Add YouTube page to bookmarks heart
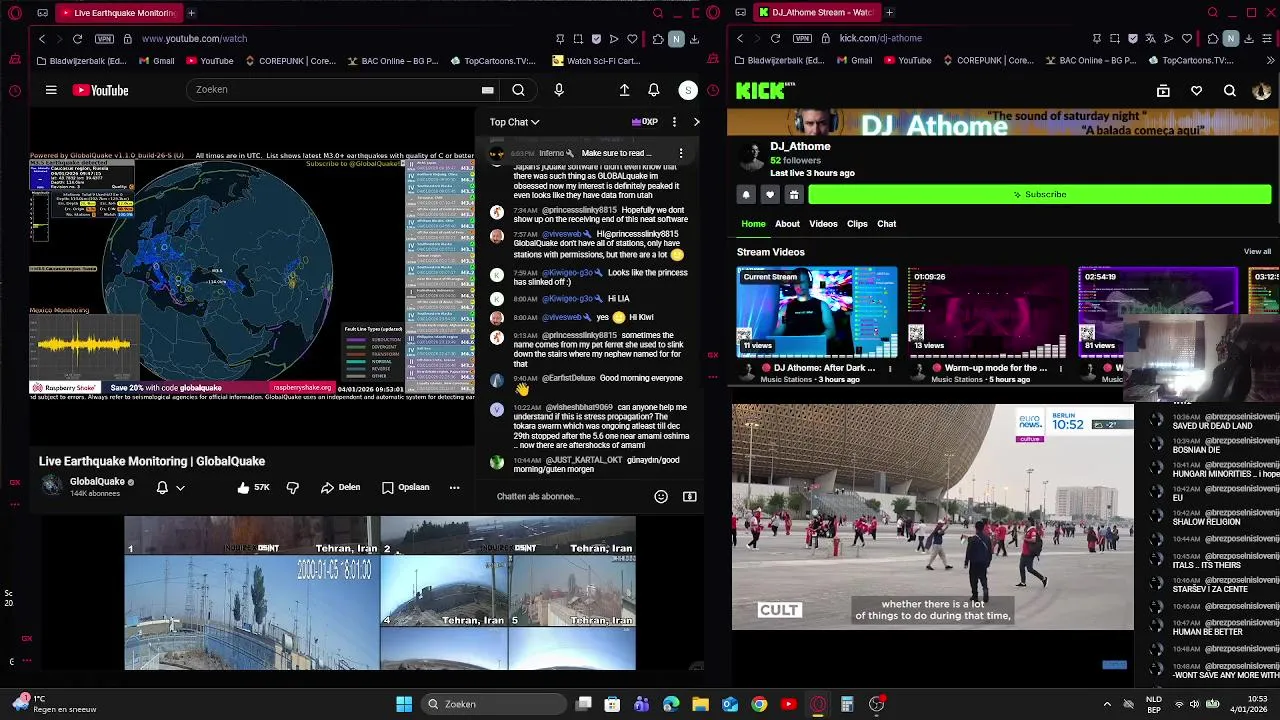Viewport: 1280px width, 720px height. click(632, 38)
